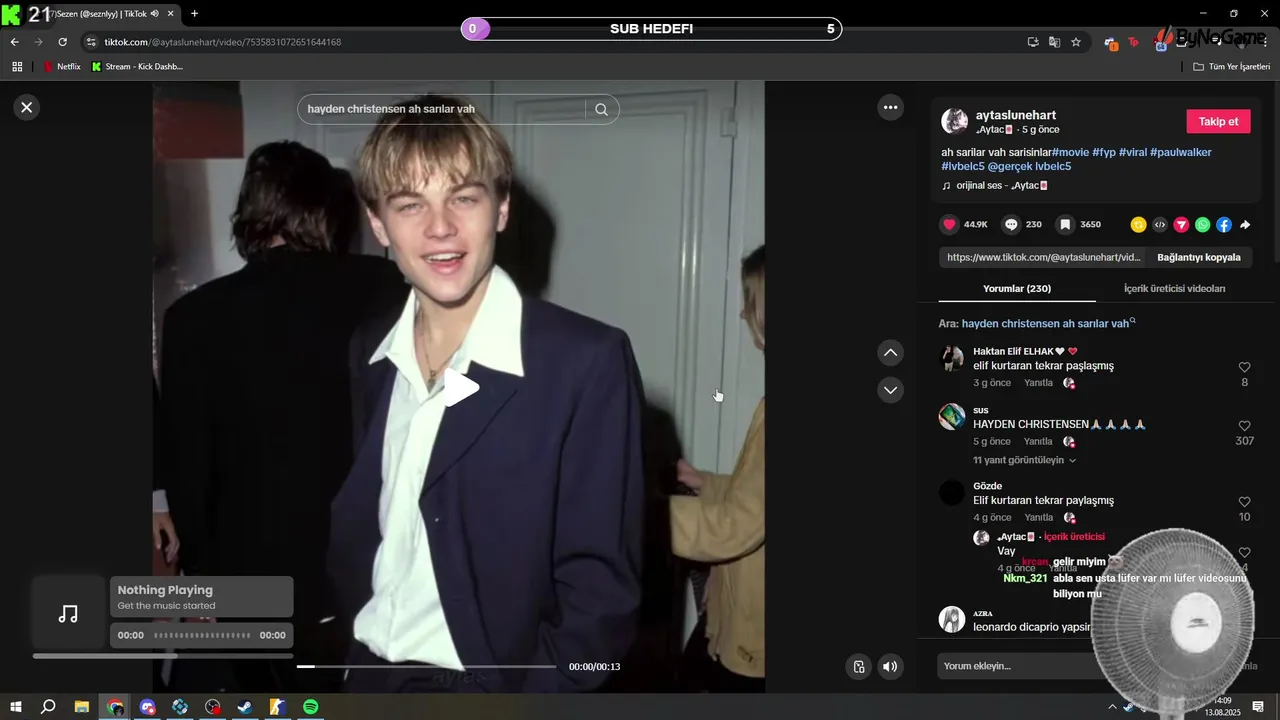Like Gözde's comment
The width and height of the screenshot is (1280, 720).
(1244, 502)
